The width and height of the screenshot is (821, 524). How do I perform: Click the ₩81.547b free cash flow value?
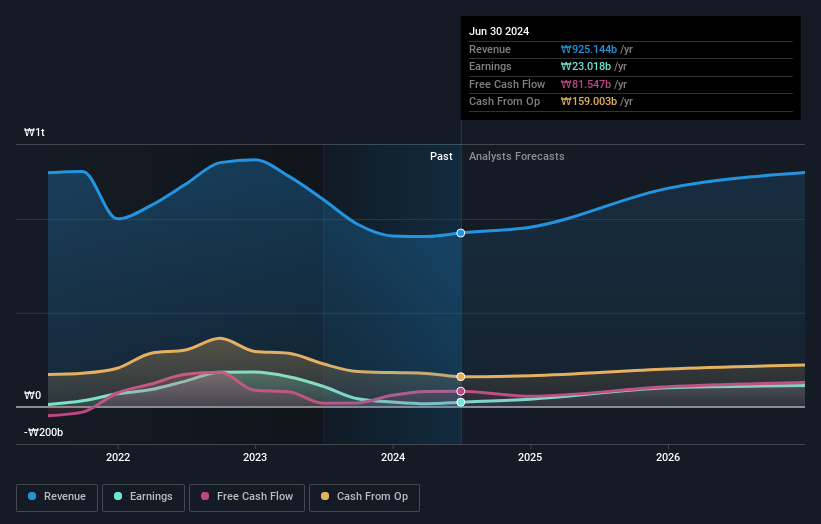pyautogui.click(x=585, y=84)
